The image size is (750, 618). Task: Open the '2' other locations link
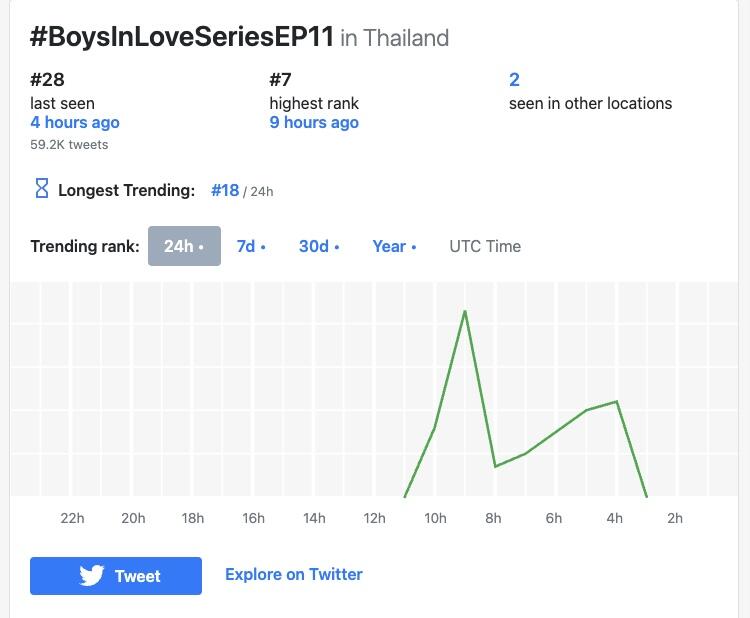(514, 80)
